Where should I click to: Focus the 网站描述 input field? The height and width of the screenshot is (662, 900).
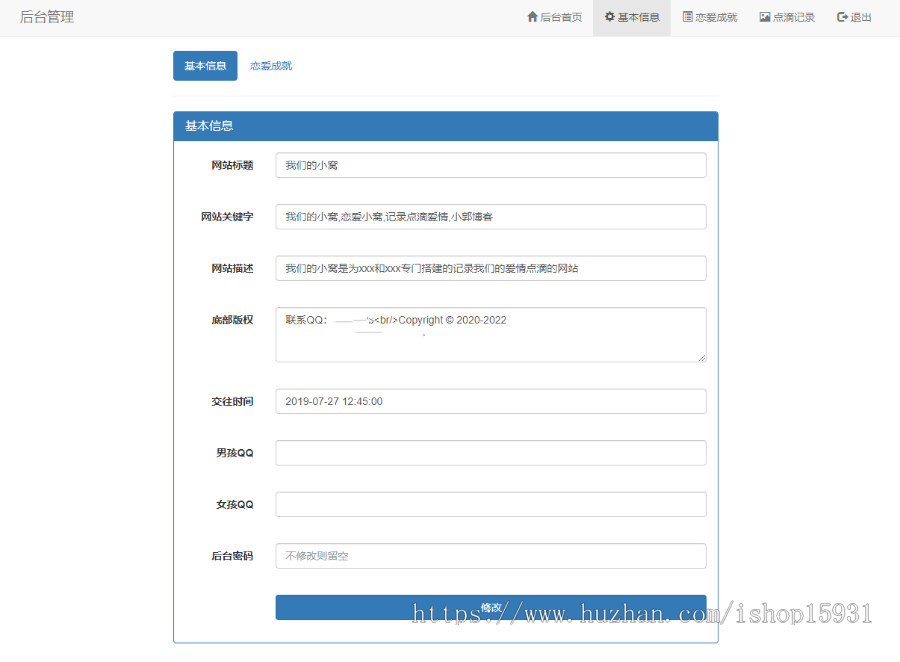[491, 268]
